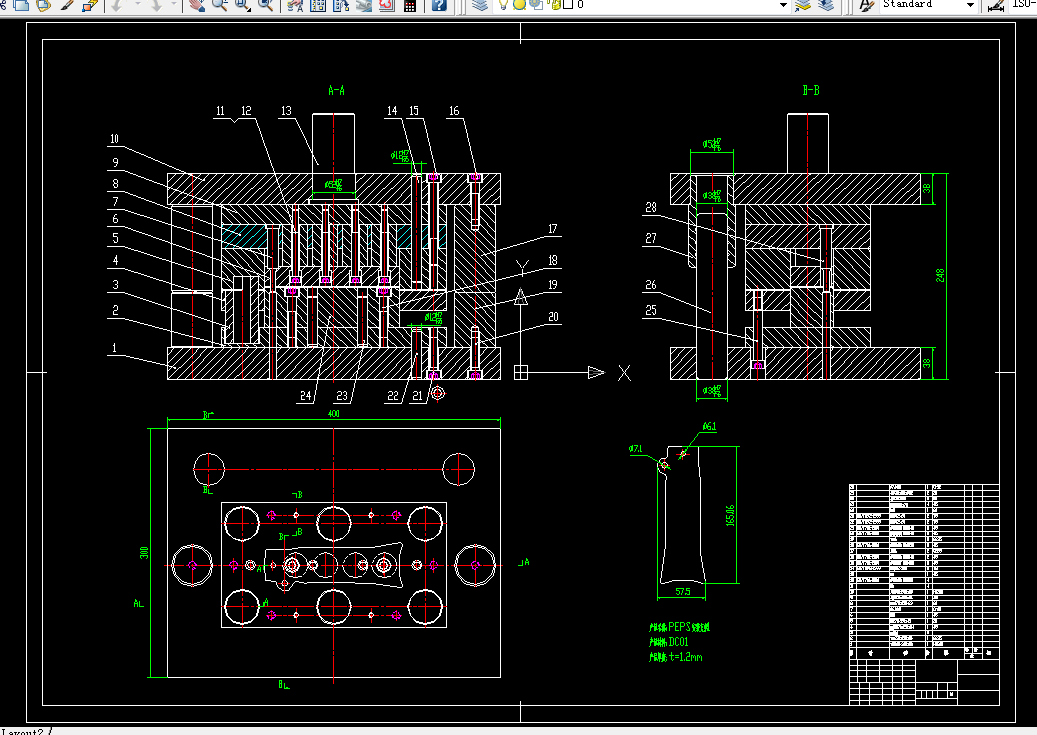Viewport: 1037px width, 735px height.
Task: Activate the Zoom Previous tool
Action: coord(266,5)
